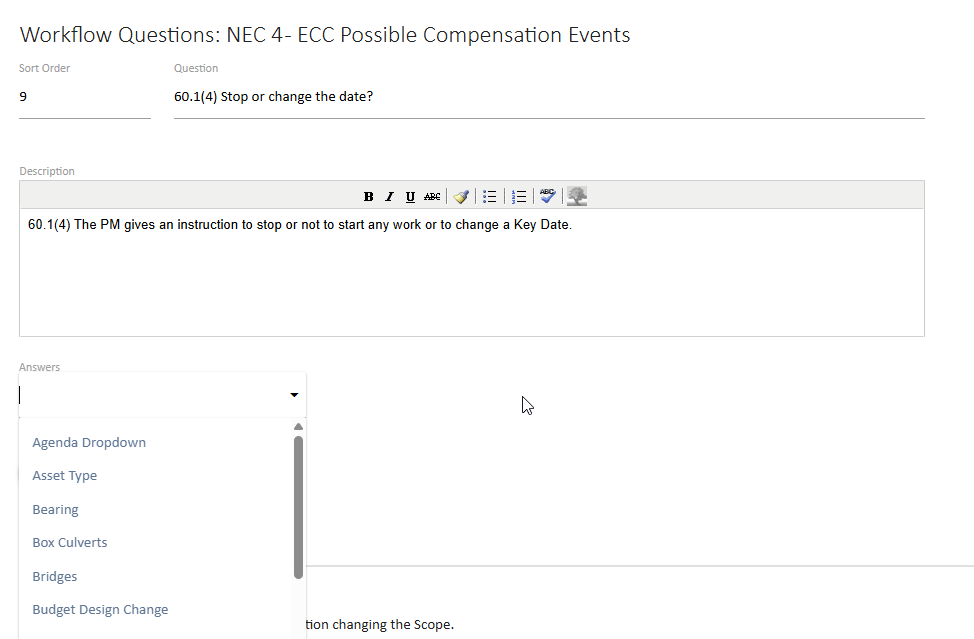This screenshot has width=974, height=639.
Task: Choose Bridges in the dropdown list
Action: [55, 577]
